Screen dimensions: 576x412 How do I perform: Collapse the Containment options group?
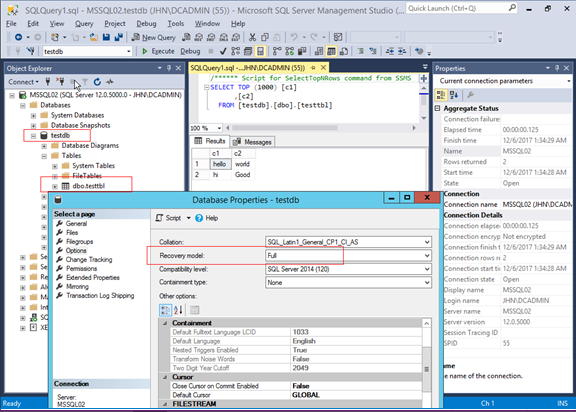click(165, 323)
